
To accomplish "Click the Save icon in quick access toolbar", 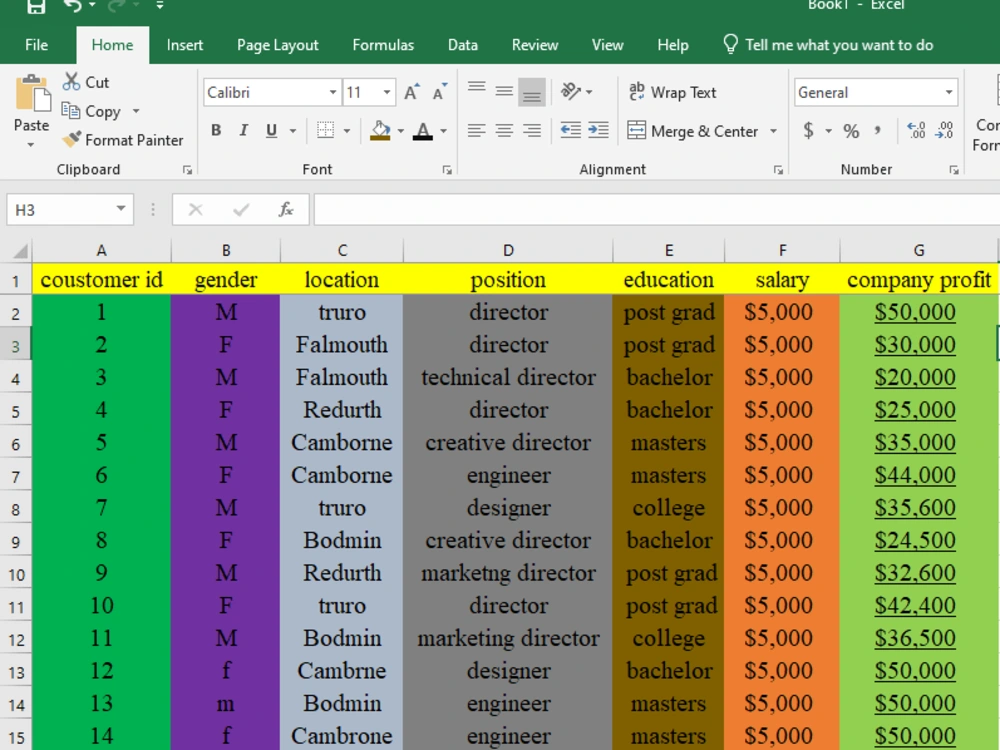I will [36, 6].
